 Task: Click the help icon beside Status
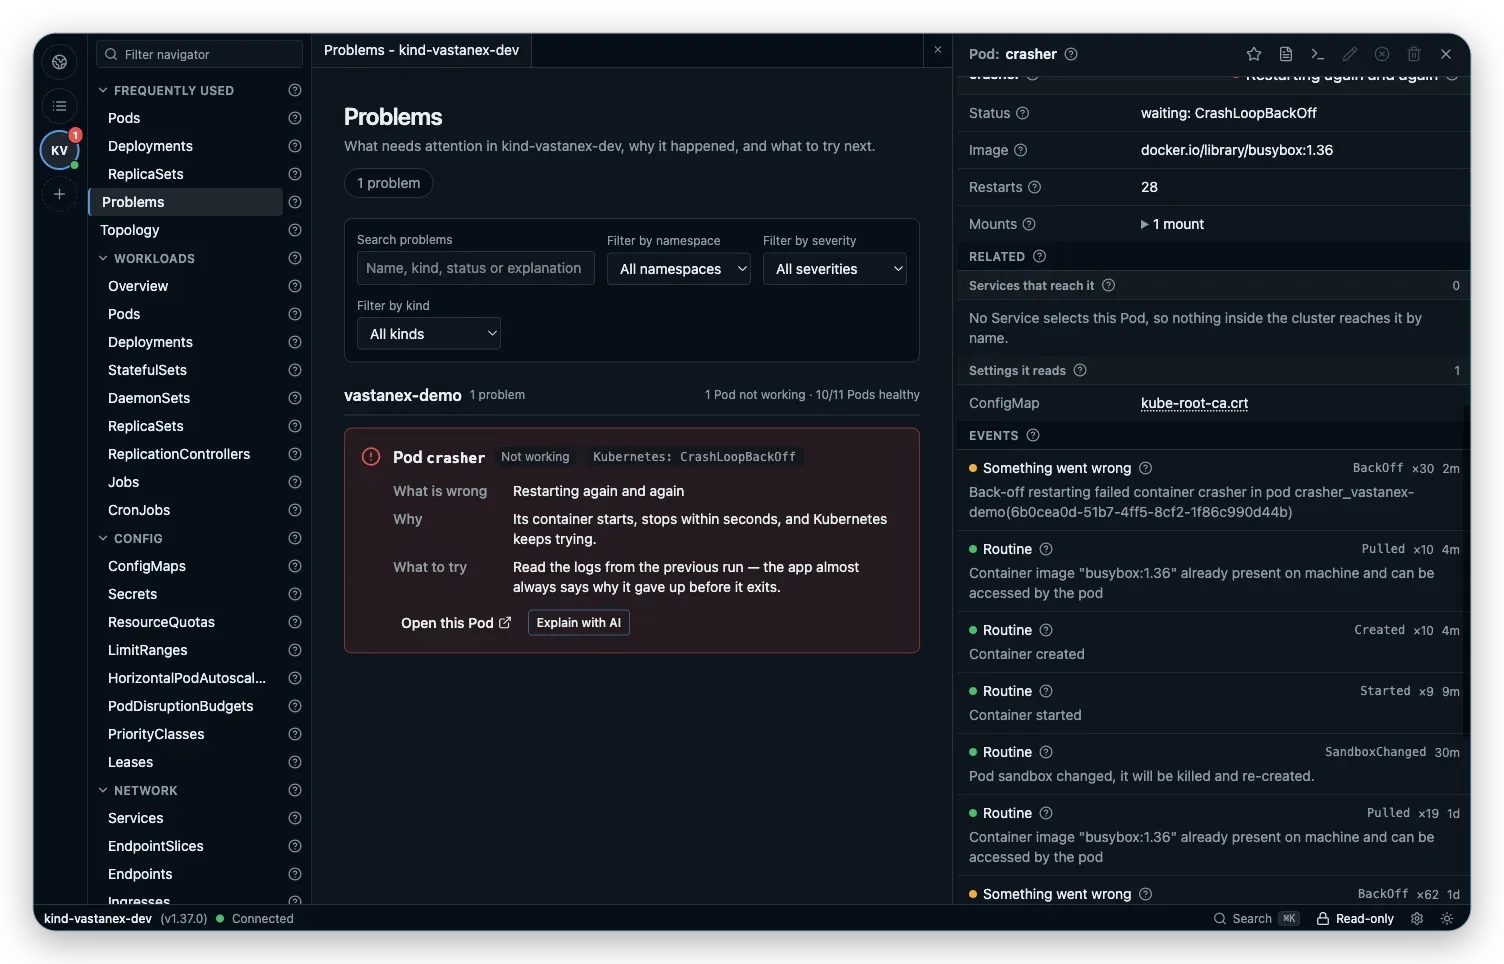click(x=1022, y=113)
